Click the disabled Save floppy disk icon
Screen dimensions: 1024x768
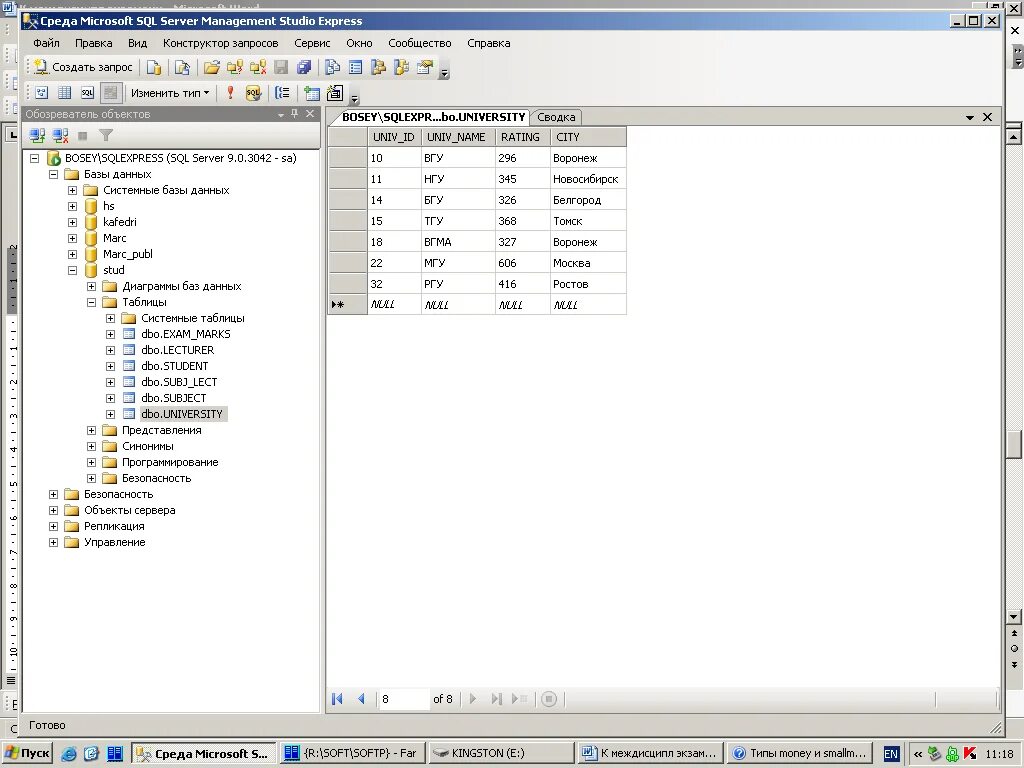pos(281,67)
